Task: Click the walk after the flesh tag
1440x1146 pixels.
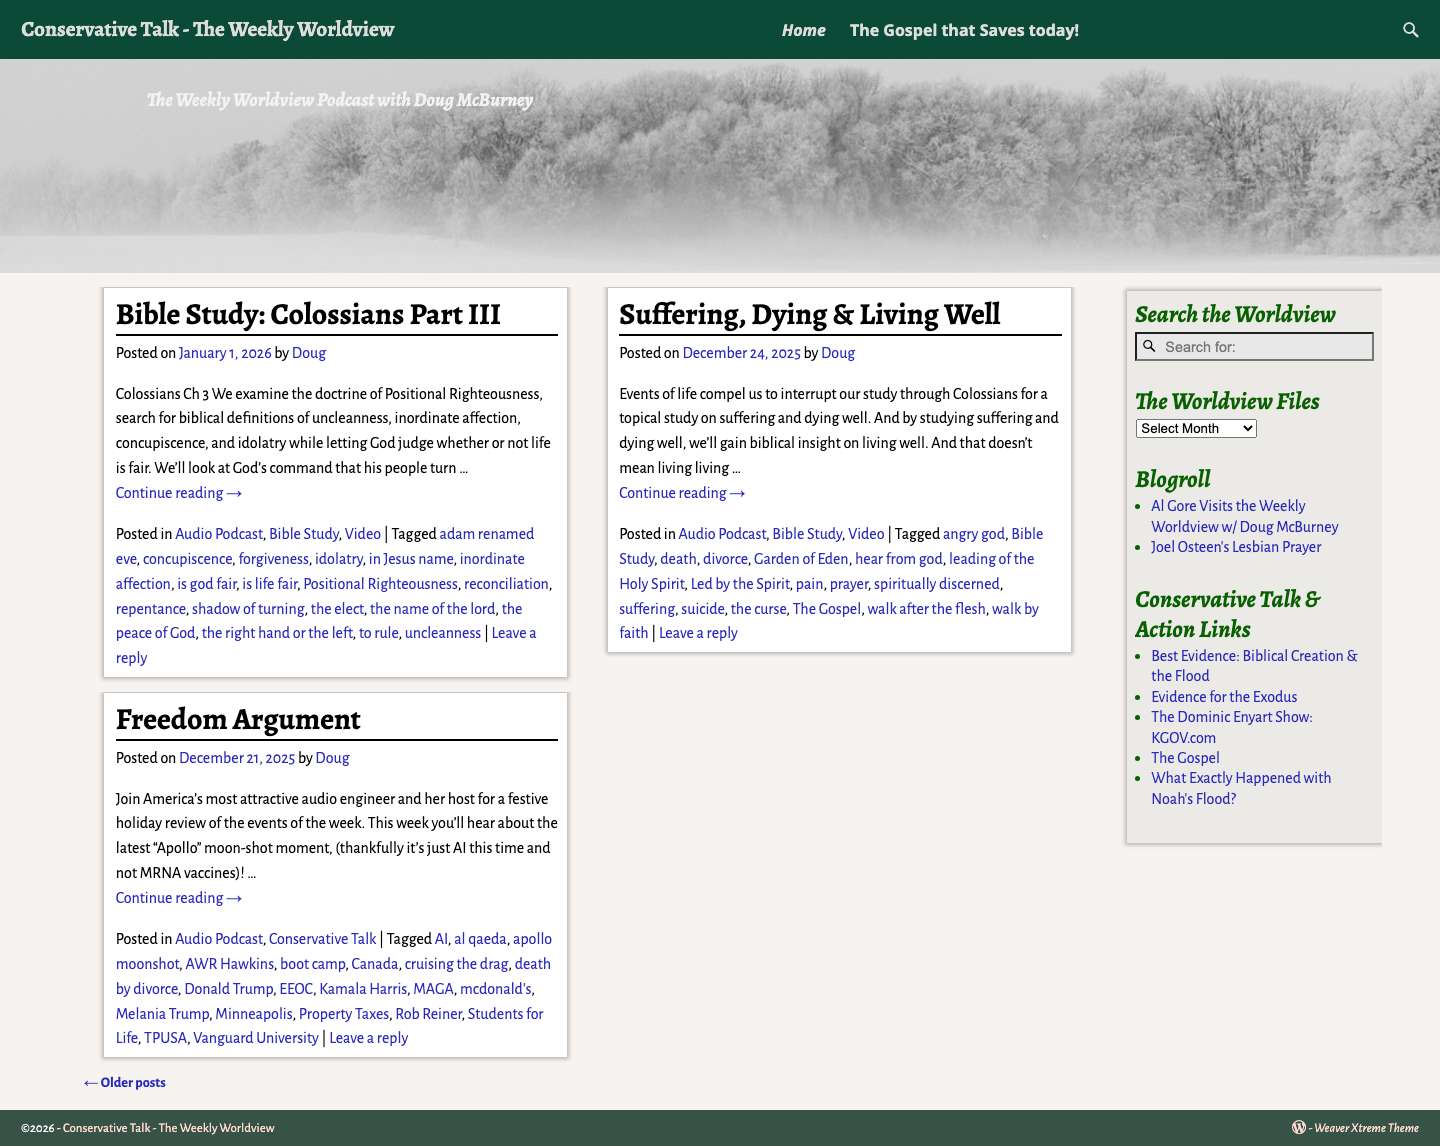Action: (926, 609)
